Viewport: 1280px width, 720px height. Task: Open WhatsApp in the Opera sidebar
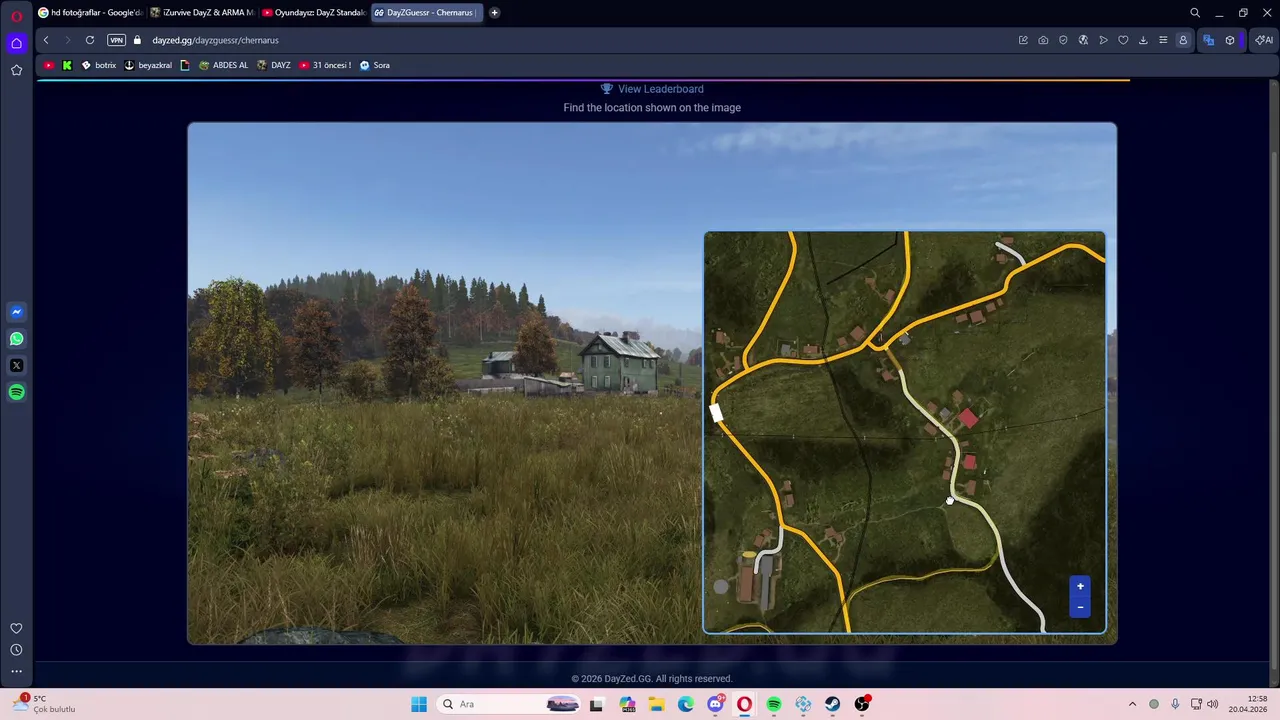(x=16, y=339)
